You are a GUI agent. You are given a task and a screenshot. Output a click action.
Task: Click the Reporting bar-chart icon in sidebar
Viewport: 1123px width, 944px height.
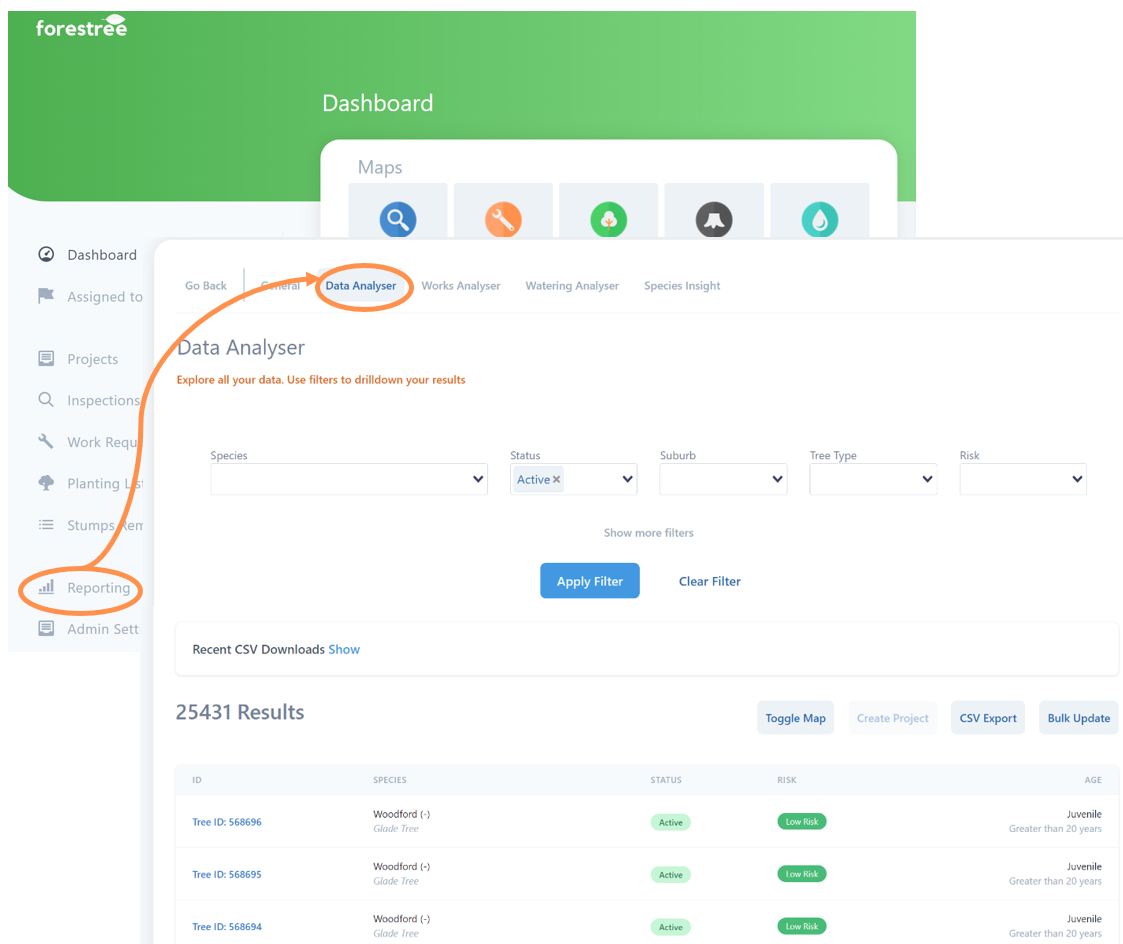pyautogui.click(x=46, y=588)
